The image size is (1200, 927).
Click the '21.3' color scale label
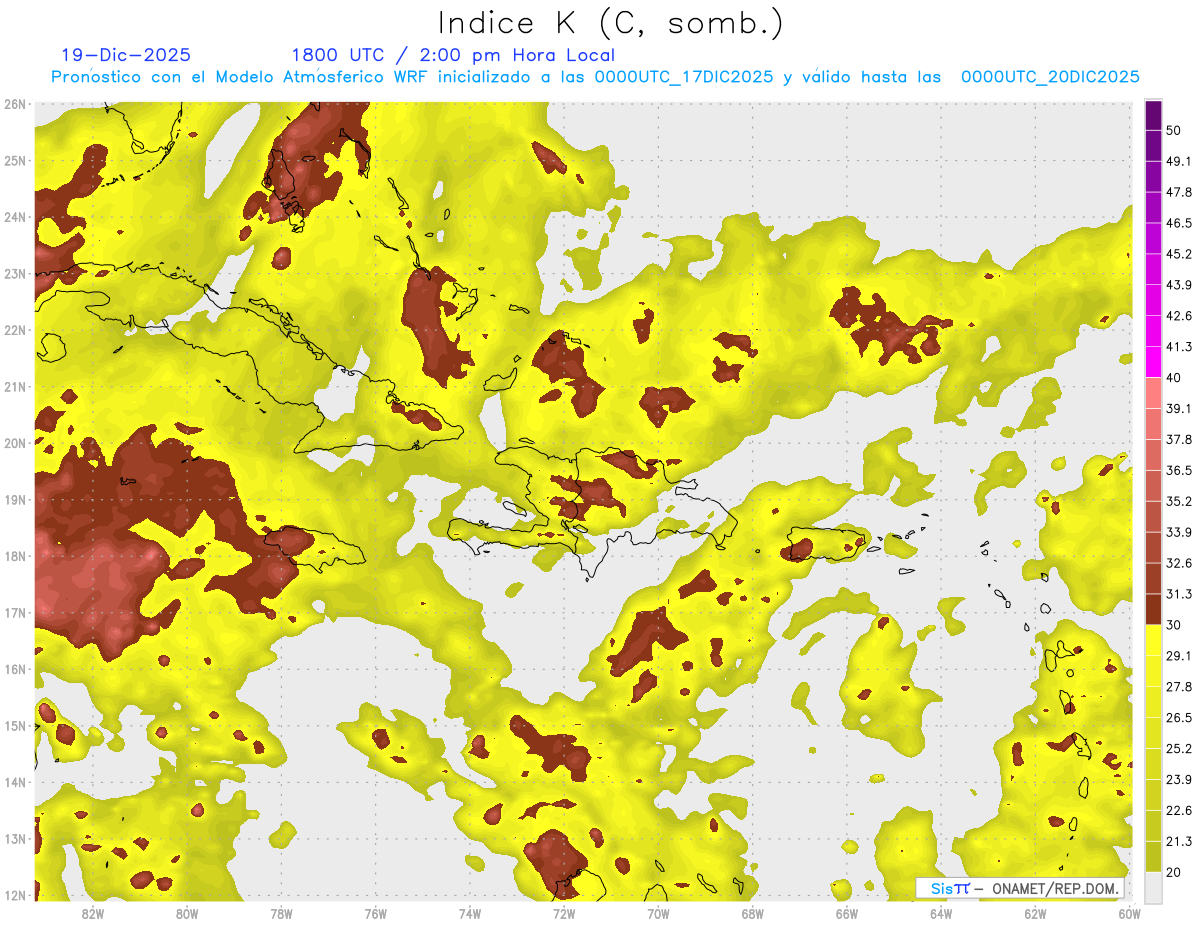point(1178,841)
